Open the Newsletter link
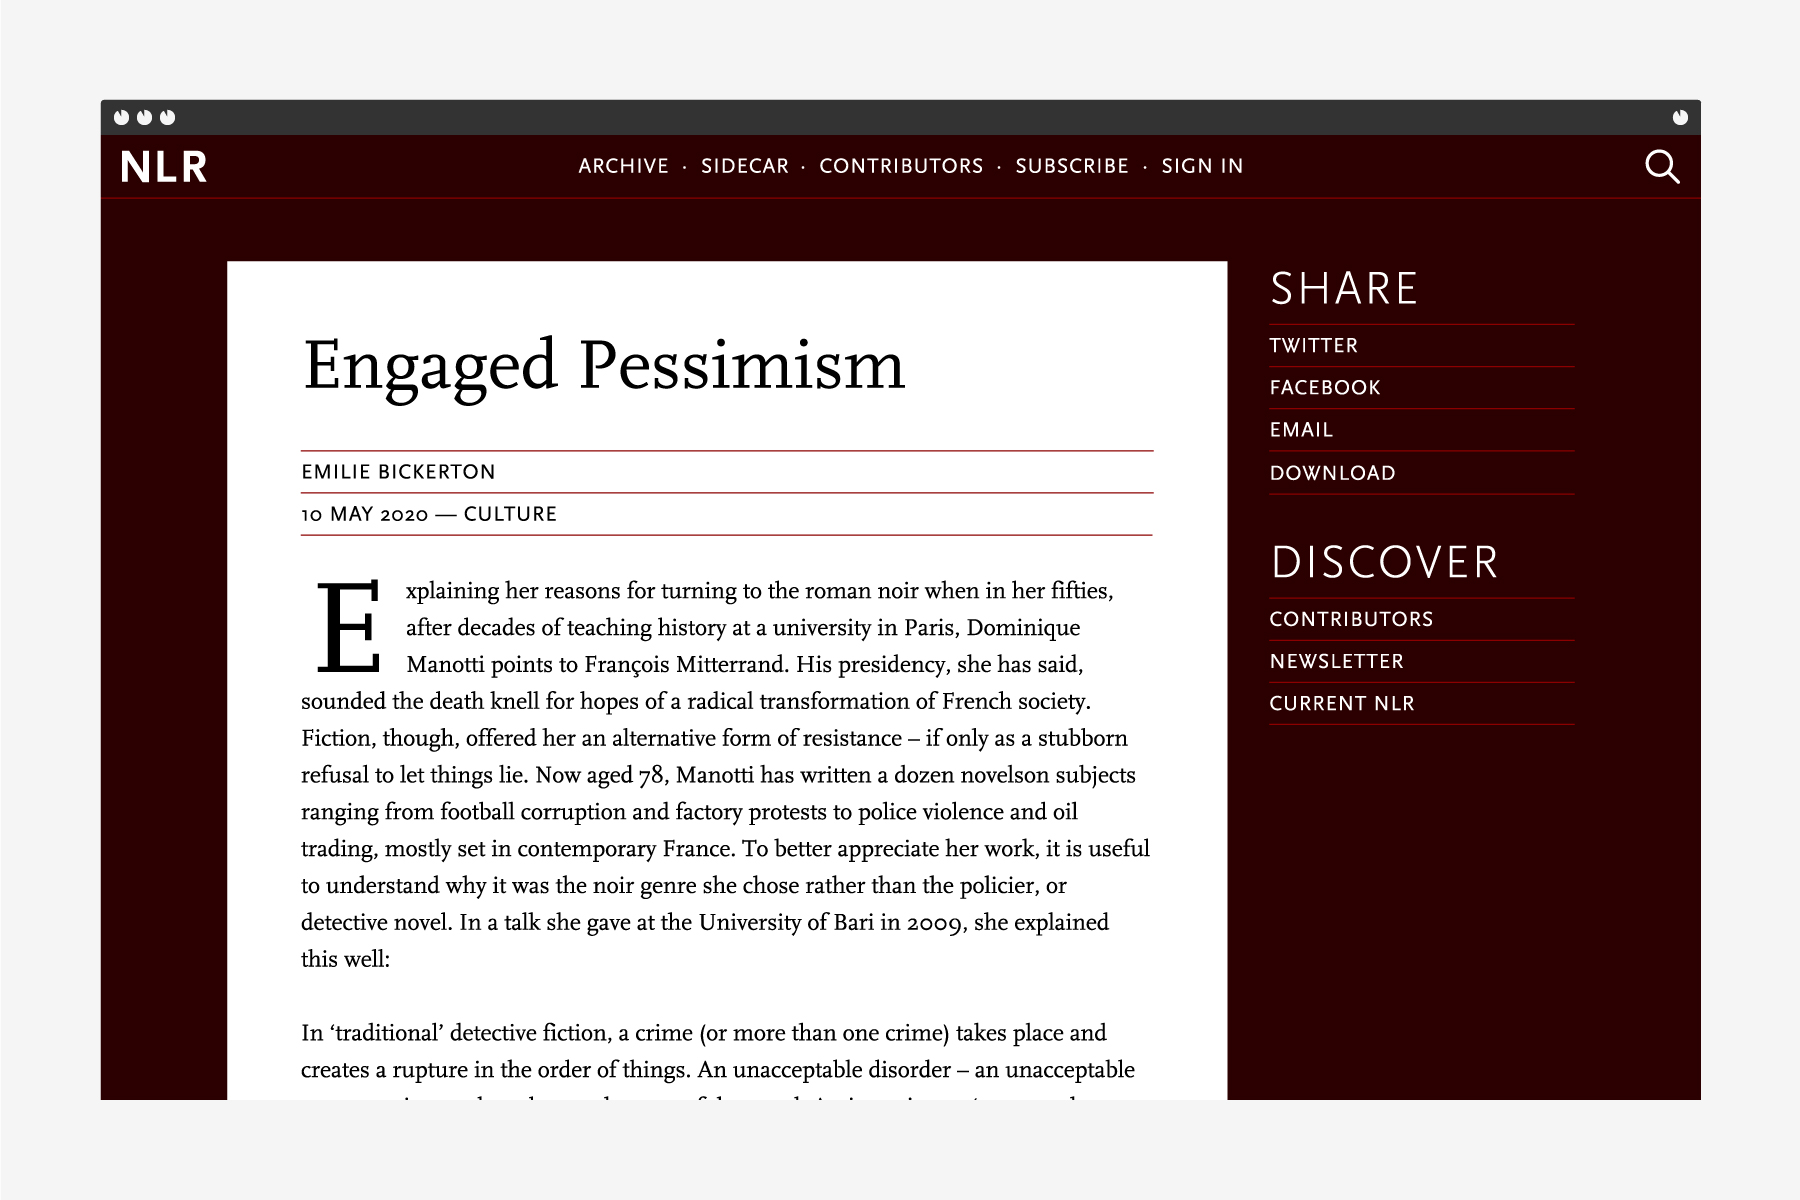Screen dimensions: 1800x1200 coord(1337,661)
